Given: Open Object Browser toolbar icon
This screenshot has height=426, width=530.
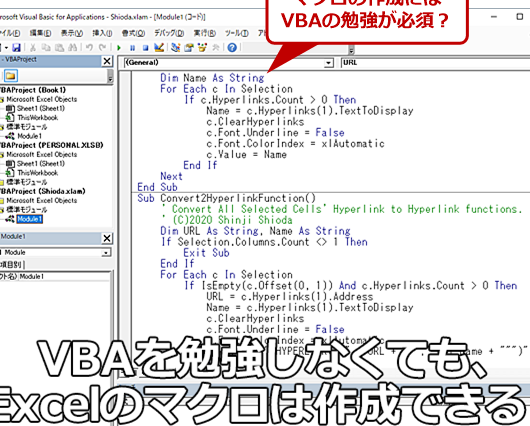Looking at the screenshot, I should coord(202,47).
